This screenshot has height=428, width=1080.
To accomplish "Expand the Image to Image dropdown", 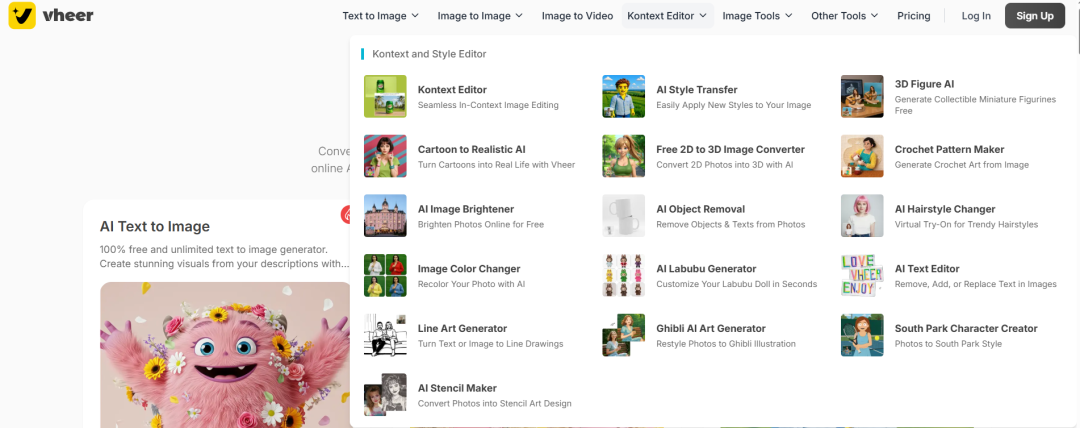I will [x=480, y=16].
